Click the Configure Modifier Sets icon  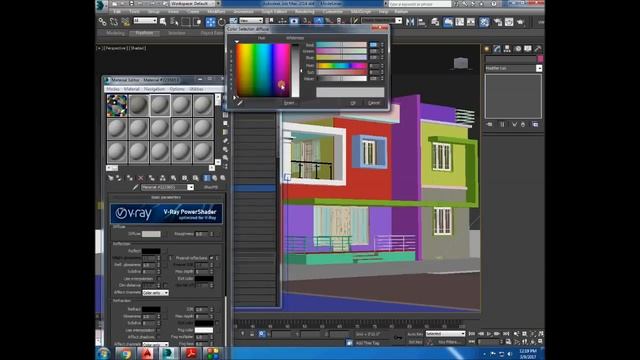pos(535,124)
